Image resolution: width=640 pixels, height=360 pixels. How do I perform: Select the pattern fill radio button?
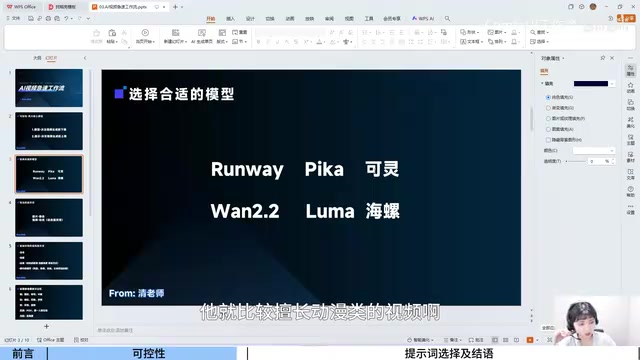coord(548,129)
